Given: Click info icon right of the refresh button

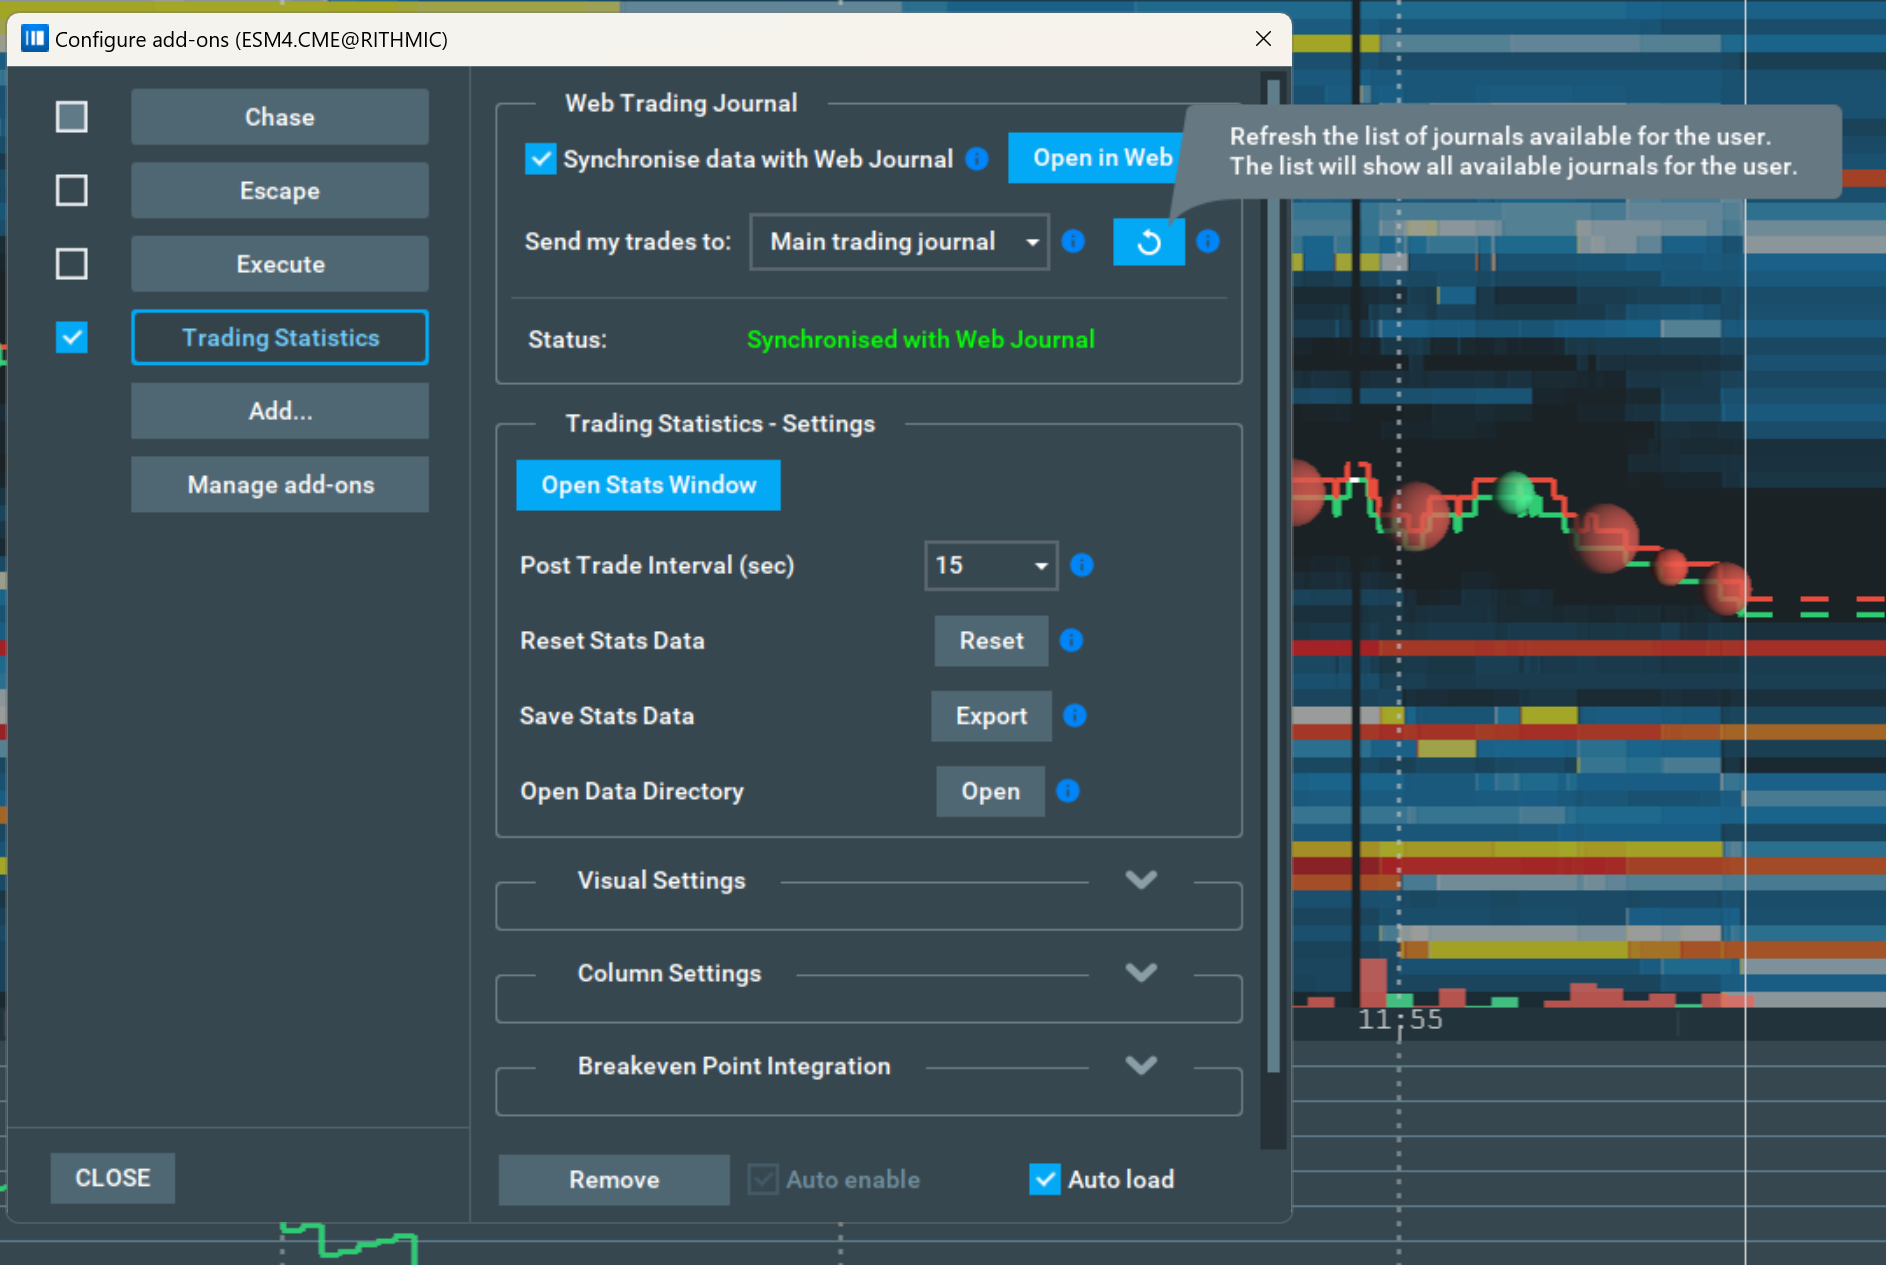Looking at the screenshot, I should pyautogui.click(x=1209, y=241).
